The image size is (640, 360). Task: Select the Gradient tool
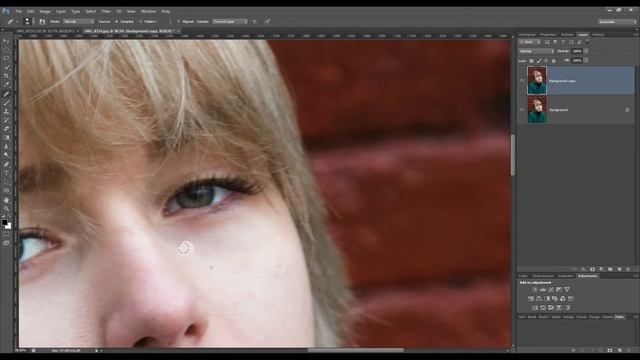tap(6, 138)
